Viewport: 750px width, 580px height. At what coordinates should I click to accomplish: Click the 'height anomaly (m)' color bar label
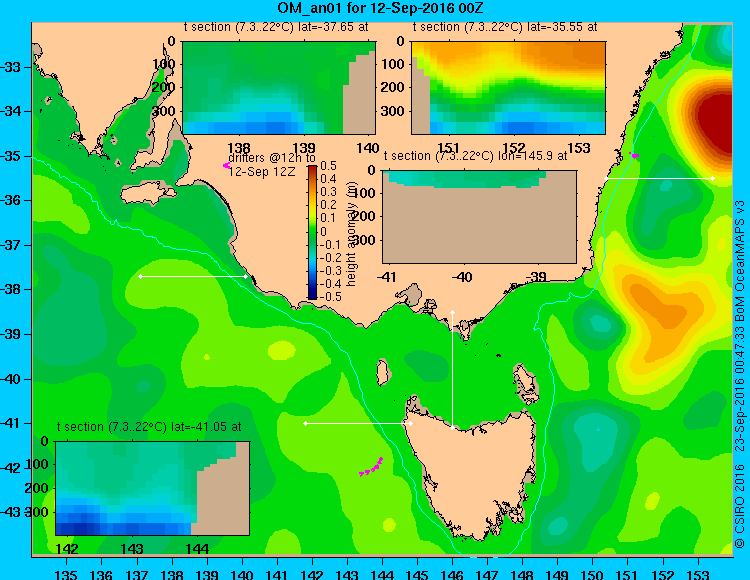click(352, 235)
